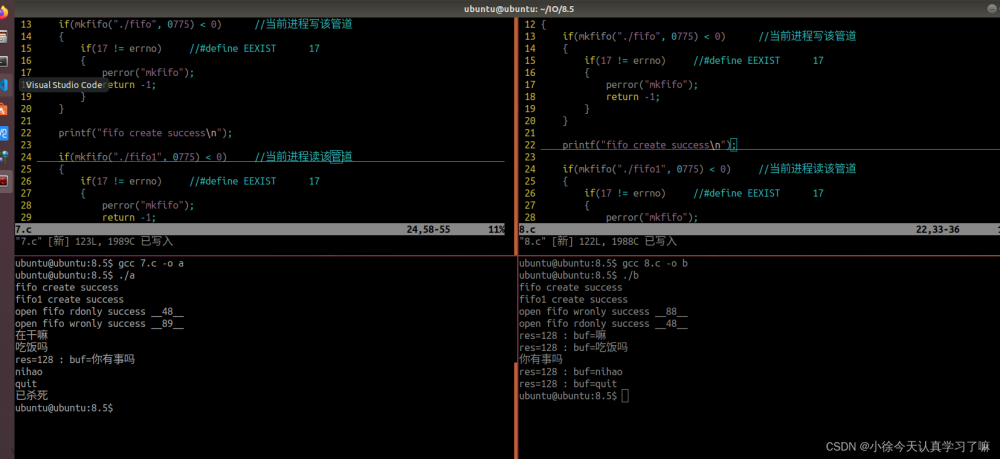
Task: Click the './a' command in left terminal
Action: pyautogui.click(x=126, y=275)
